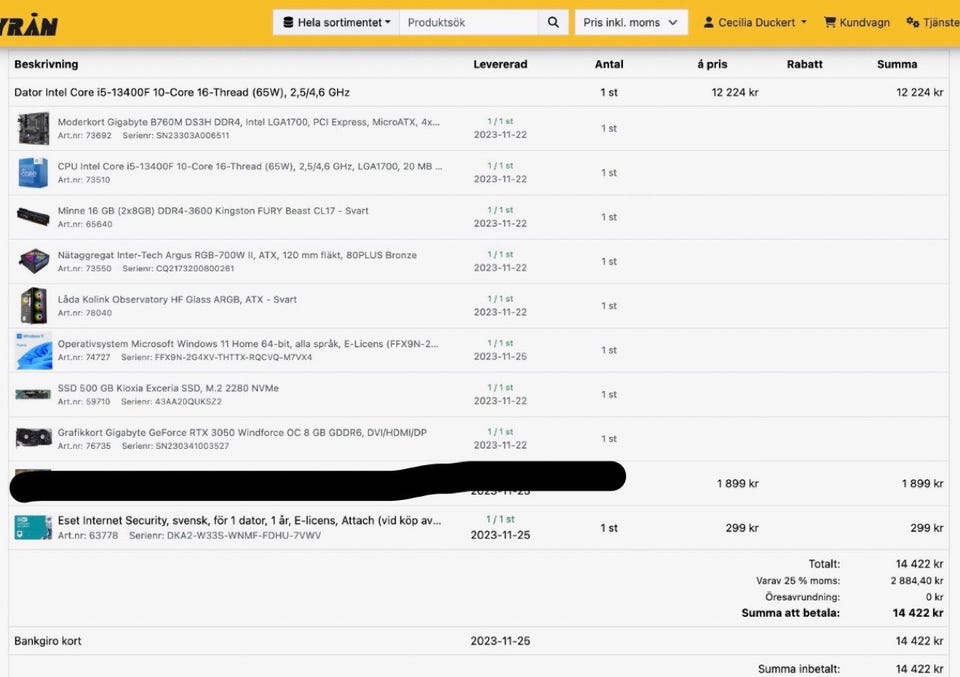The image size is (960, 677).
Task: Select the 12 224 kr á pris value
Action: pyautogui.click(x=735, y=92)
